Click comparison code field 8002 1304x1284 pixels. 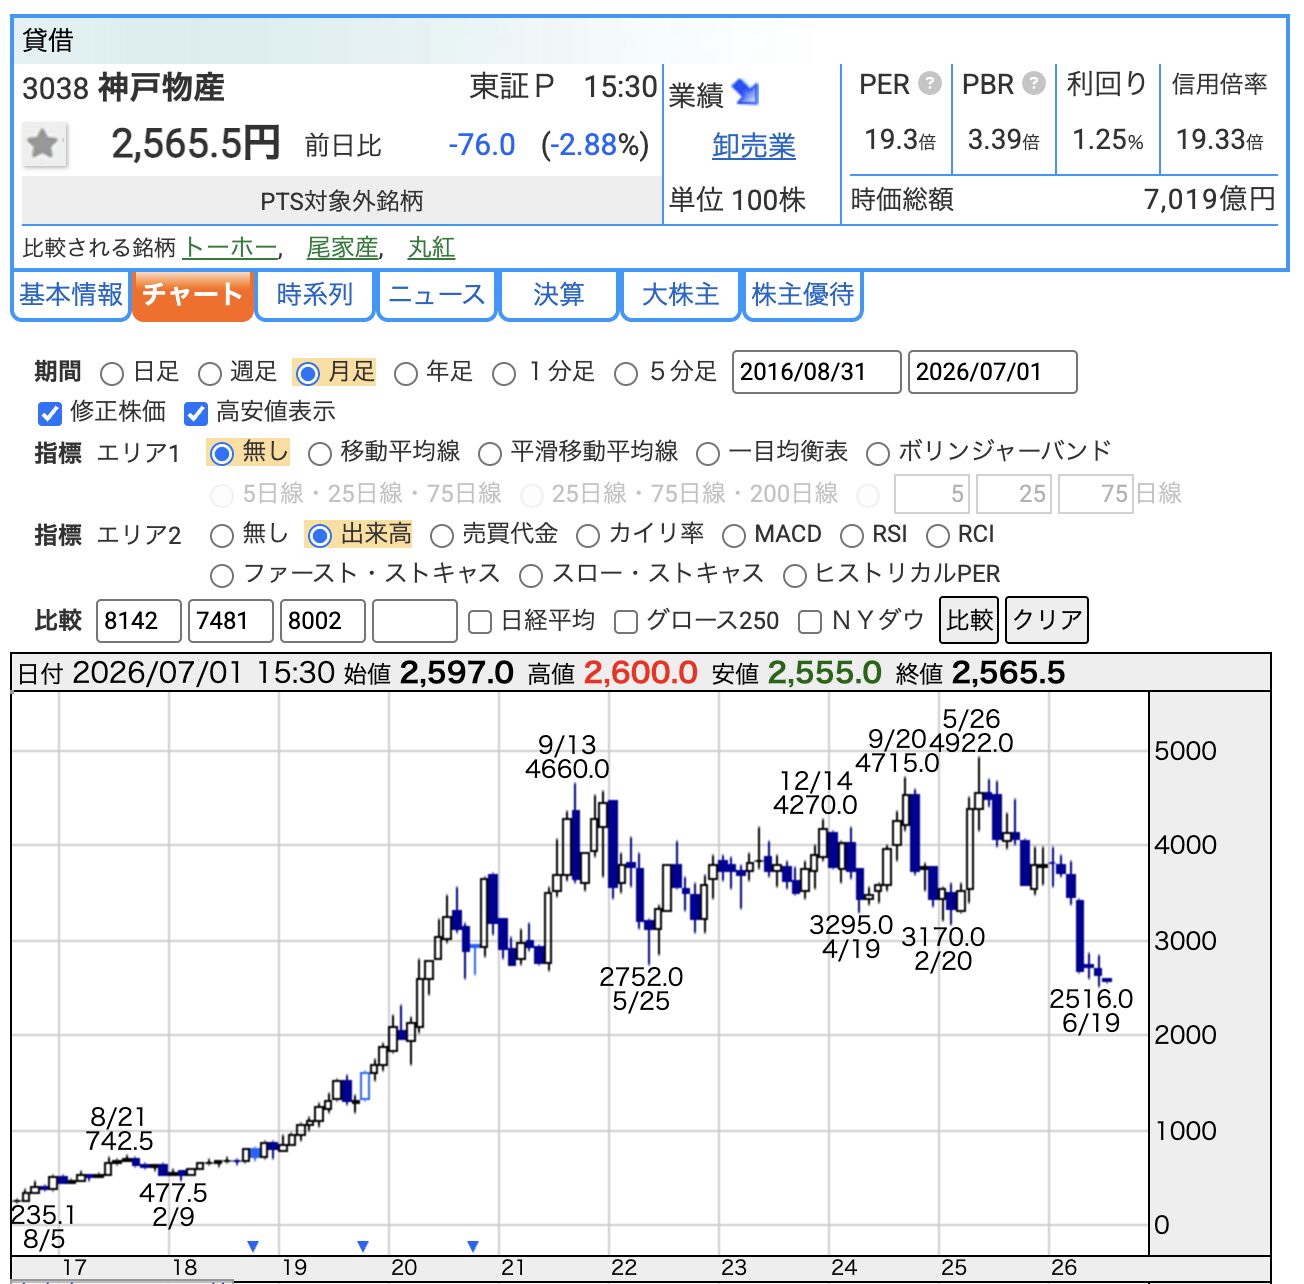(323, 621)
